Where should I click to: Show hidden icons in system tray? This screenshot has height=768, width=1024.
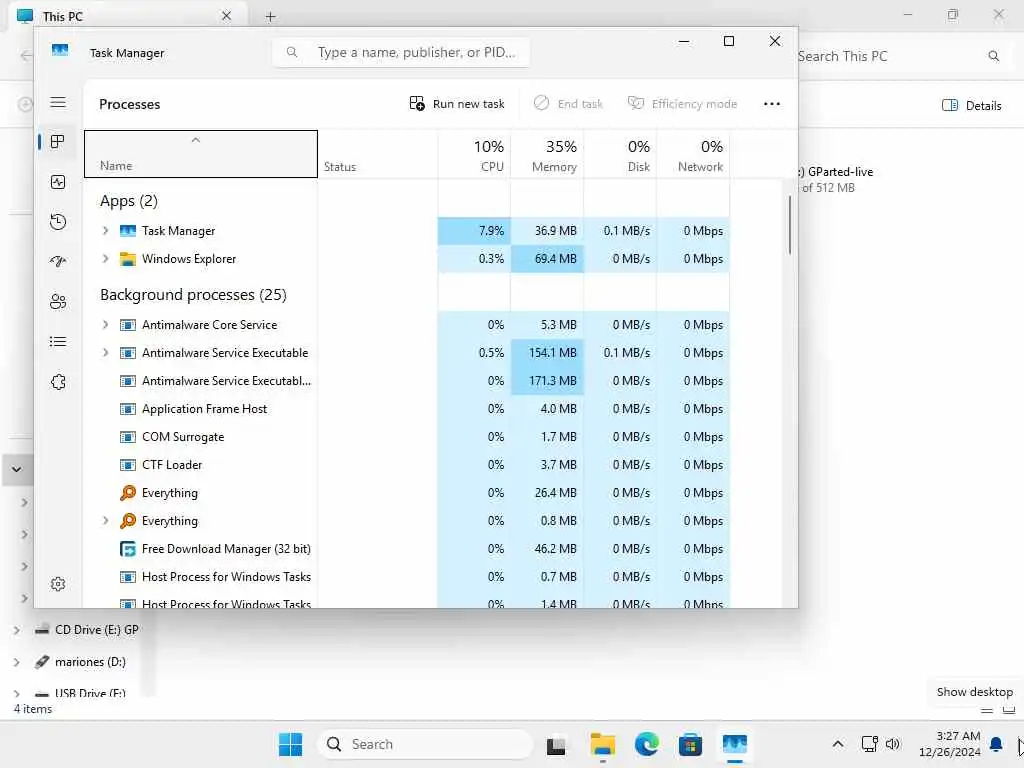[x=838, y=744]
